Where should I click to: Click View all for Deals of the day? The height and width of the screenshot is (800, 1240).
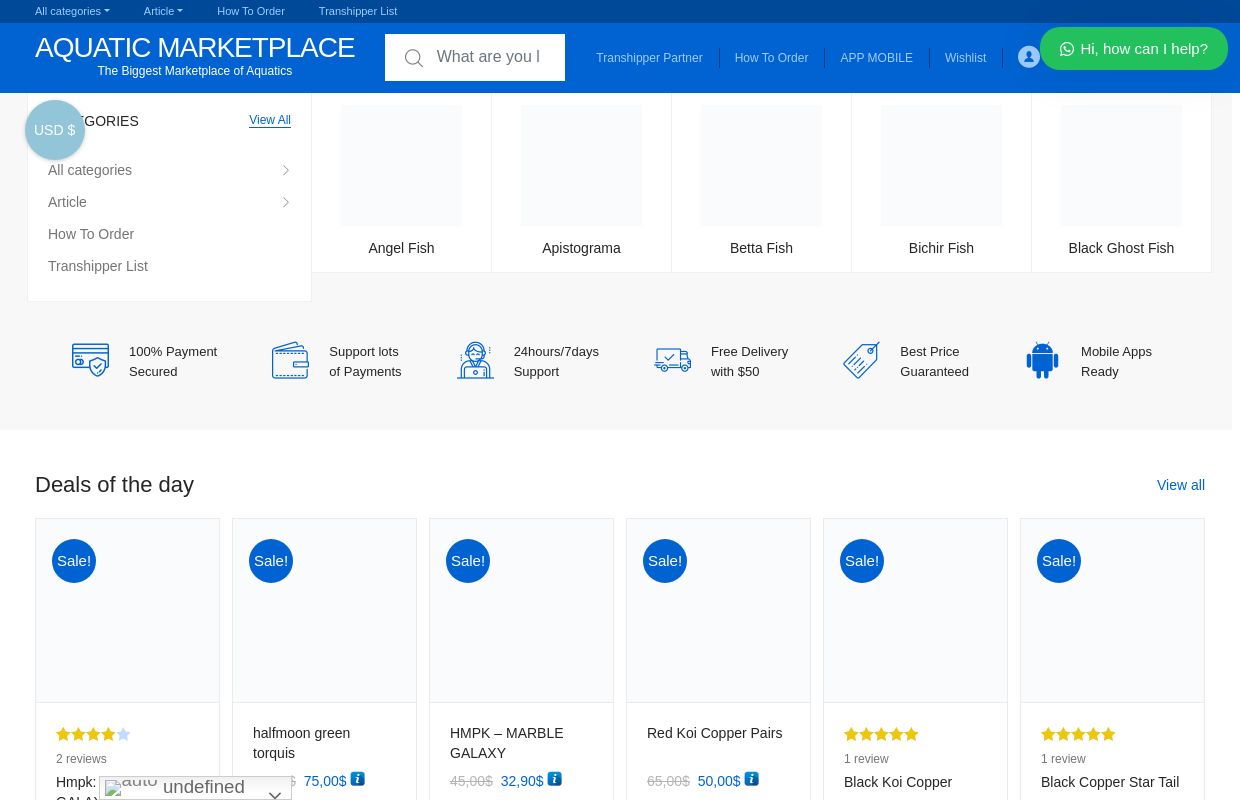click(x=1180, y=485)
